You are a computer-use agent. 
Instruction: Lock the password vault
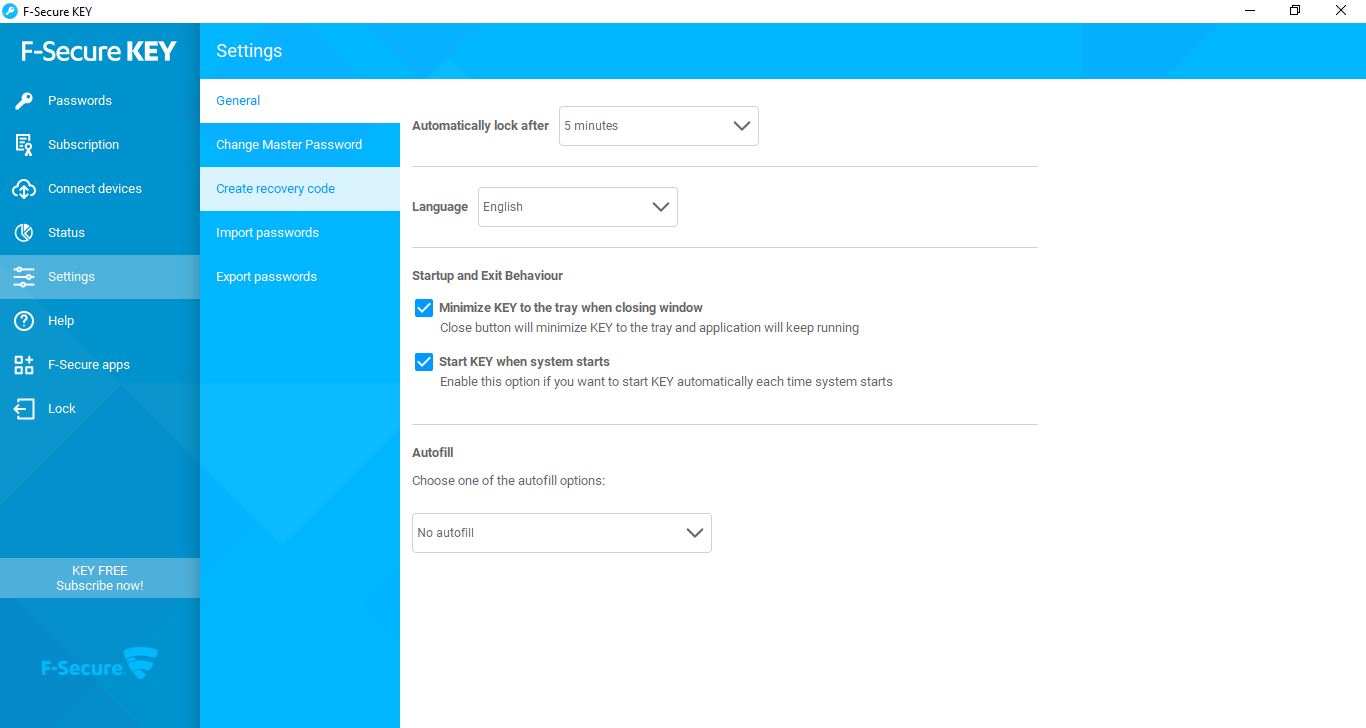coord(100,408)
